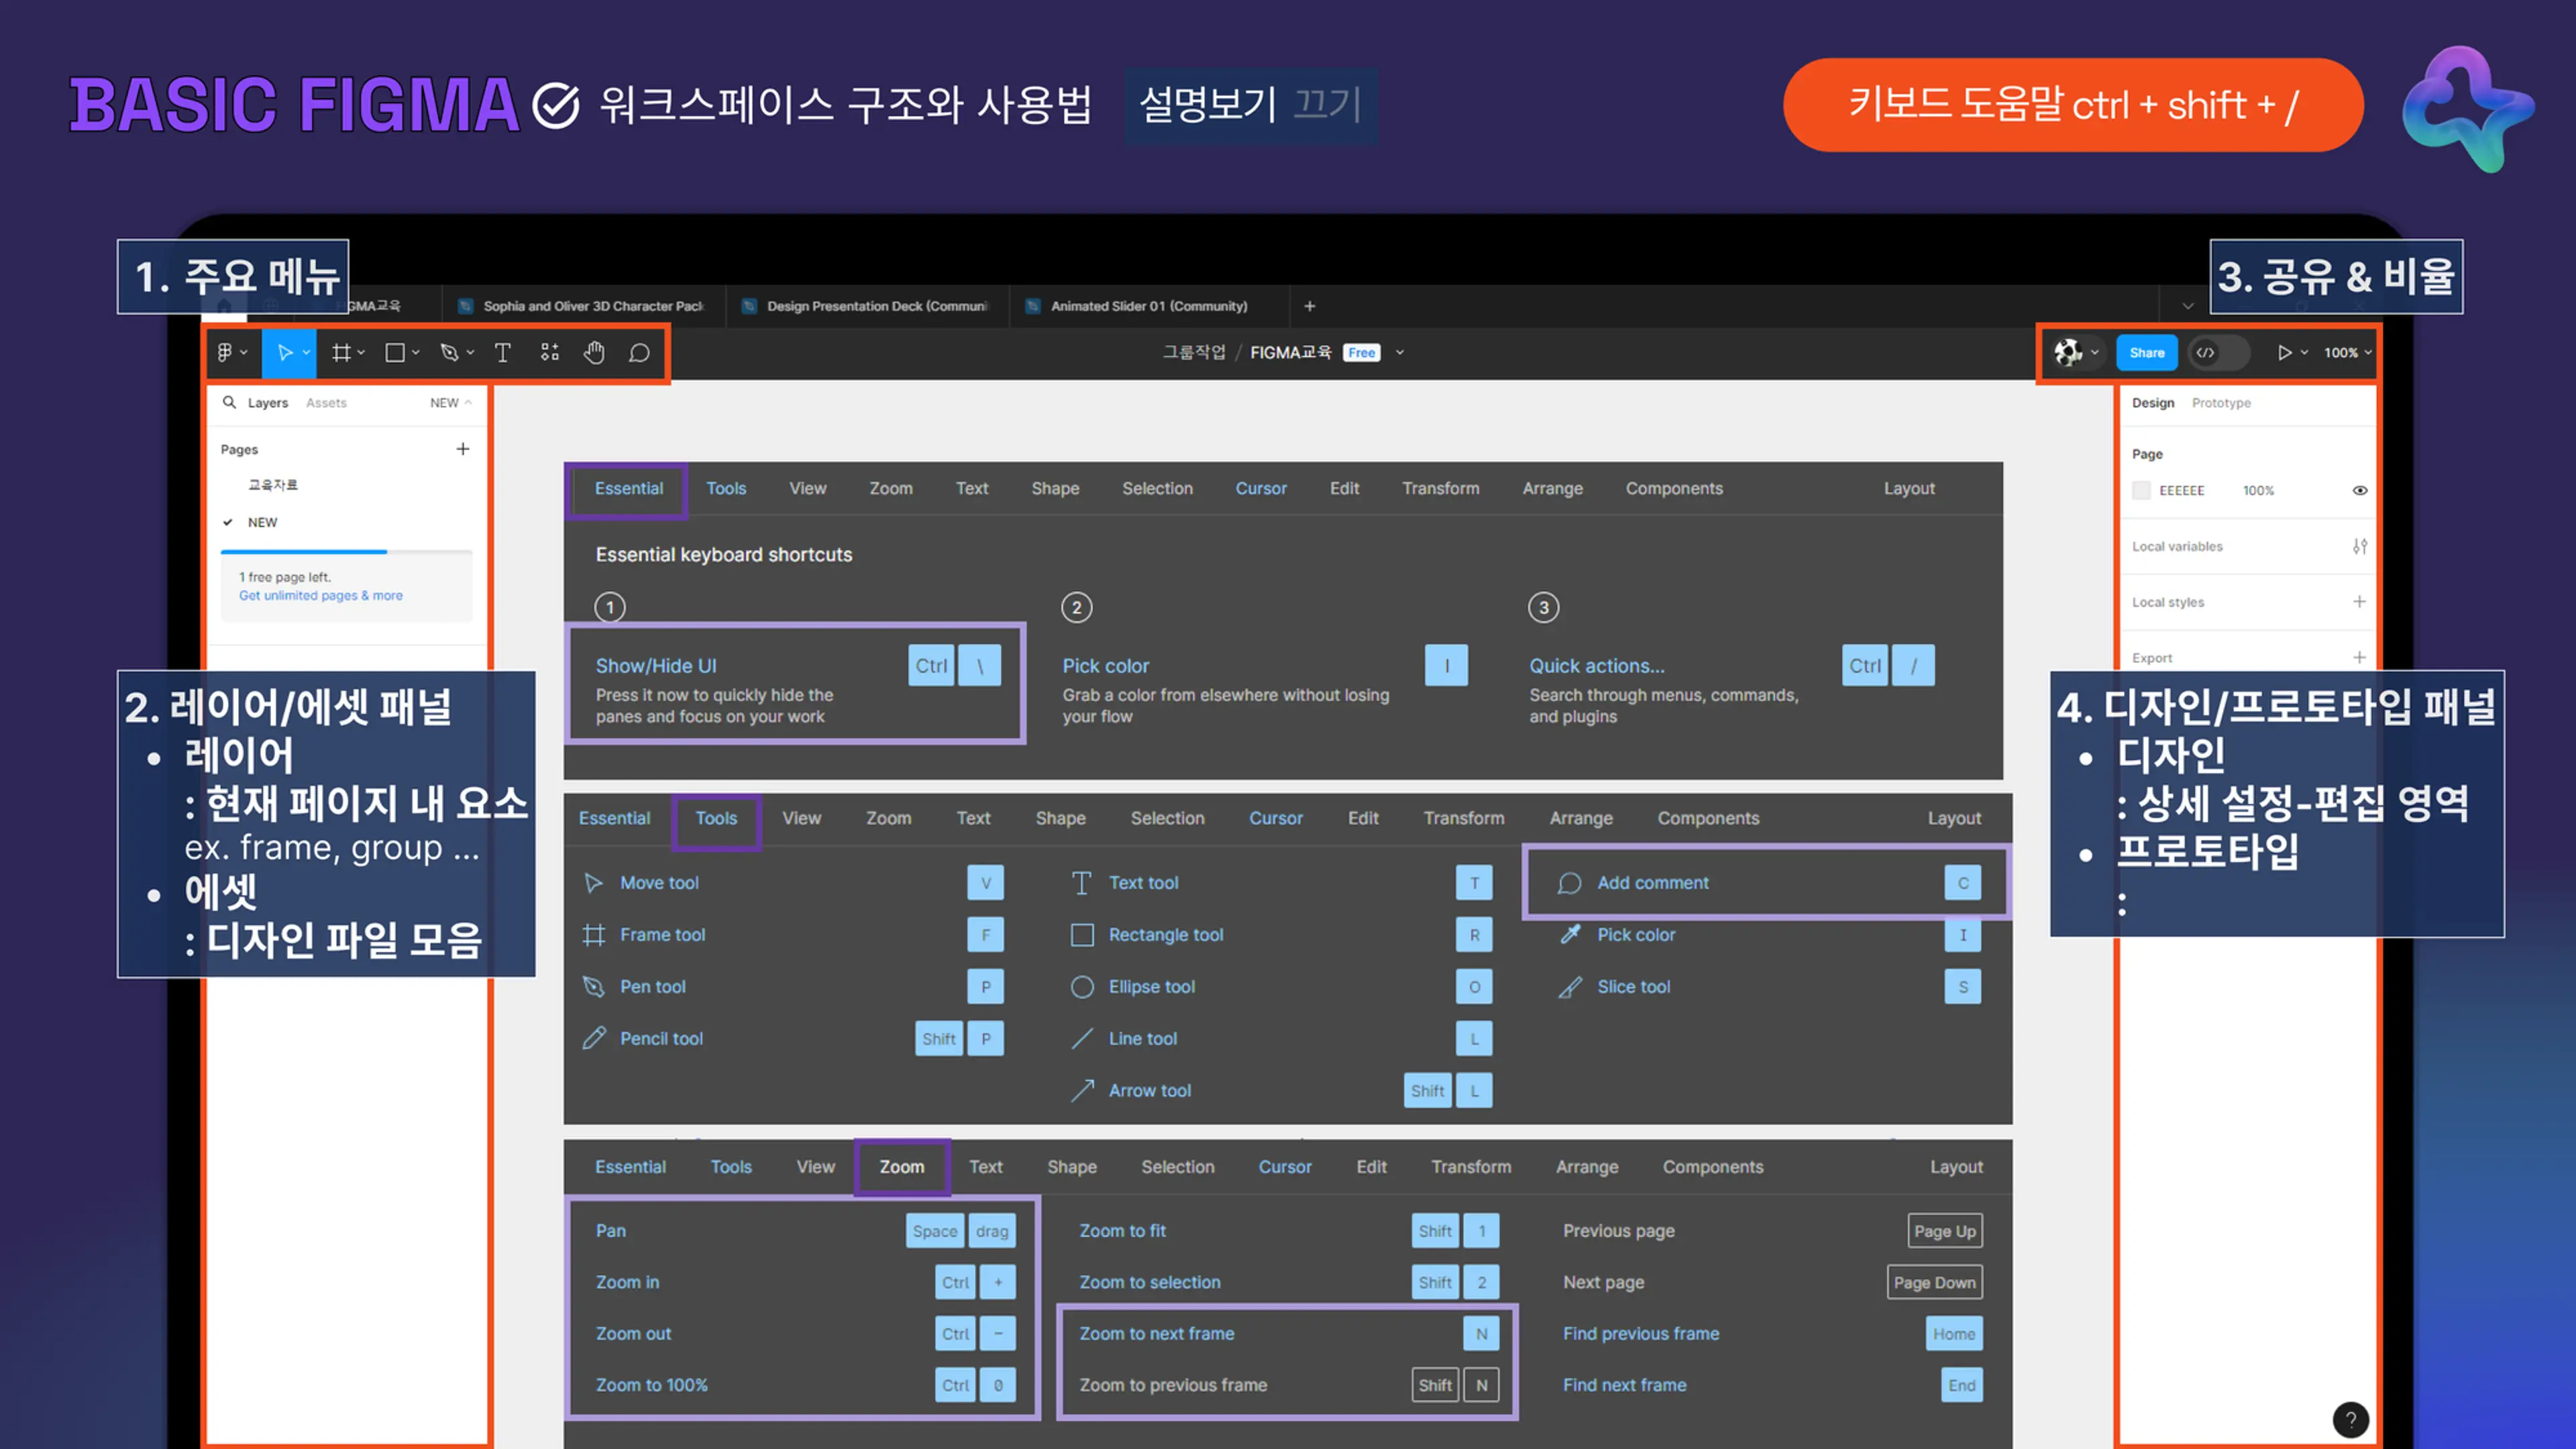Click the Free plan badge
Viewport: 2576px width, 1449px height.
click(1361, 352)
